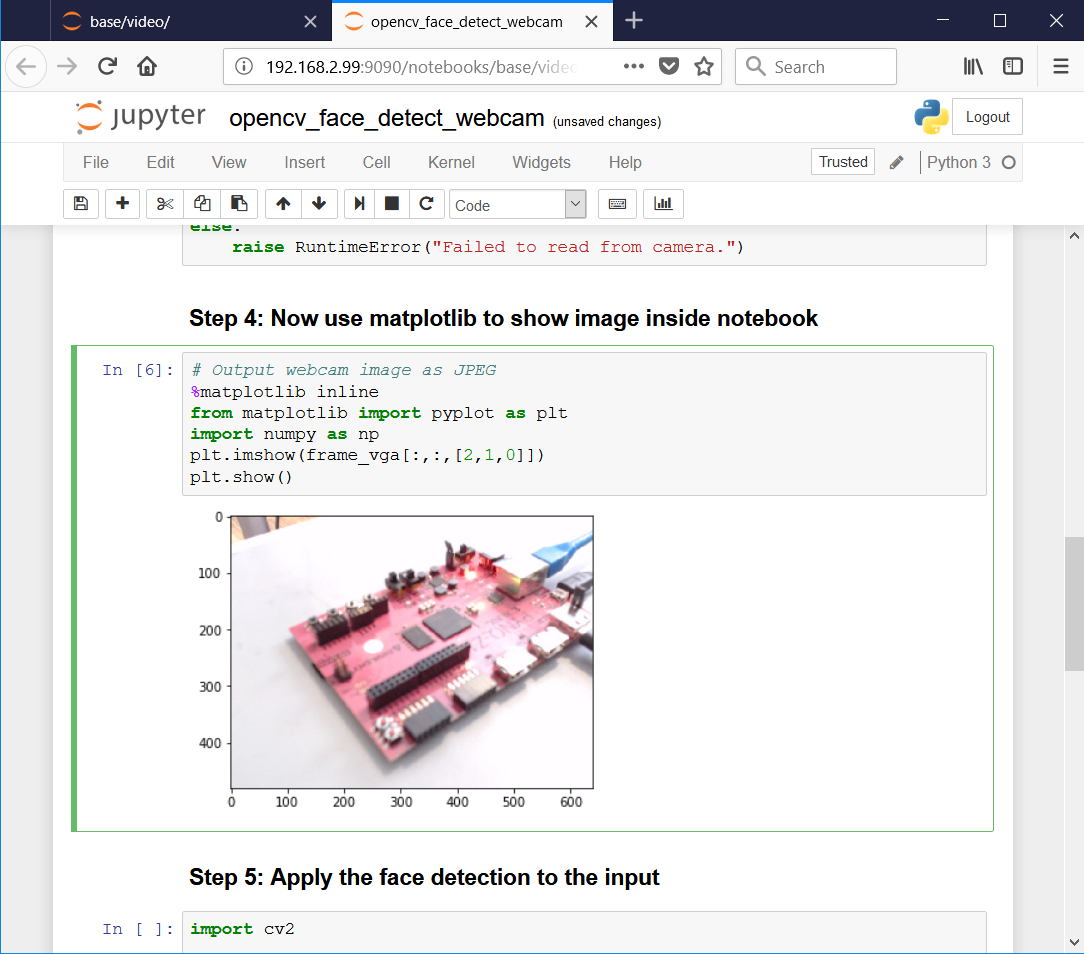Open the Kernel menu

pyautogui.click(x=451, y=162)
